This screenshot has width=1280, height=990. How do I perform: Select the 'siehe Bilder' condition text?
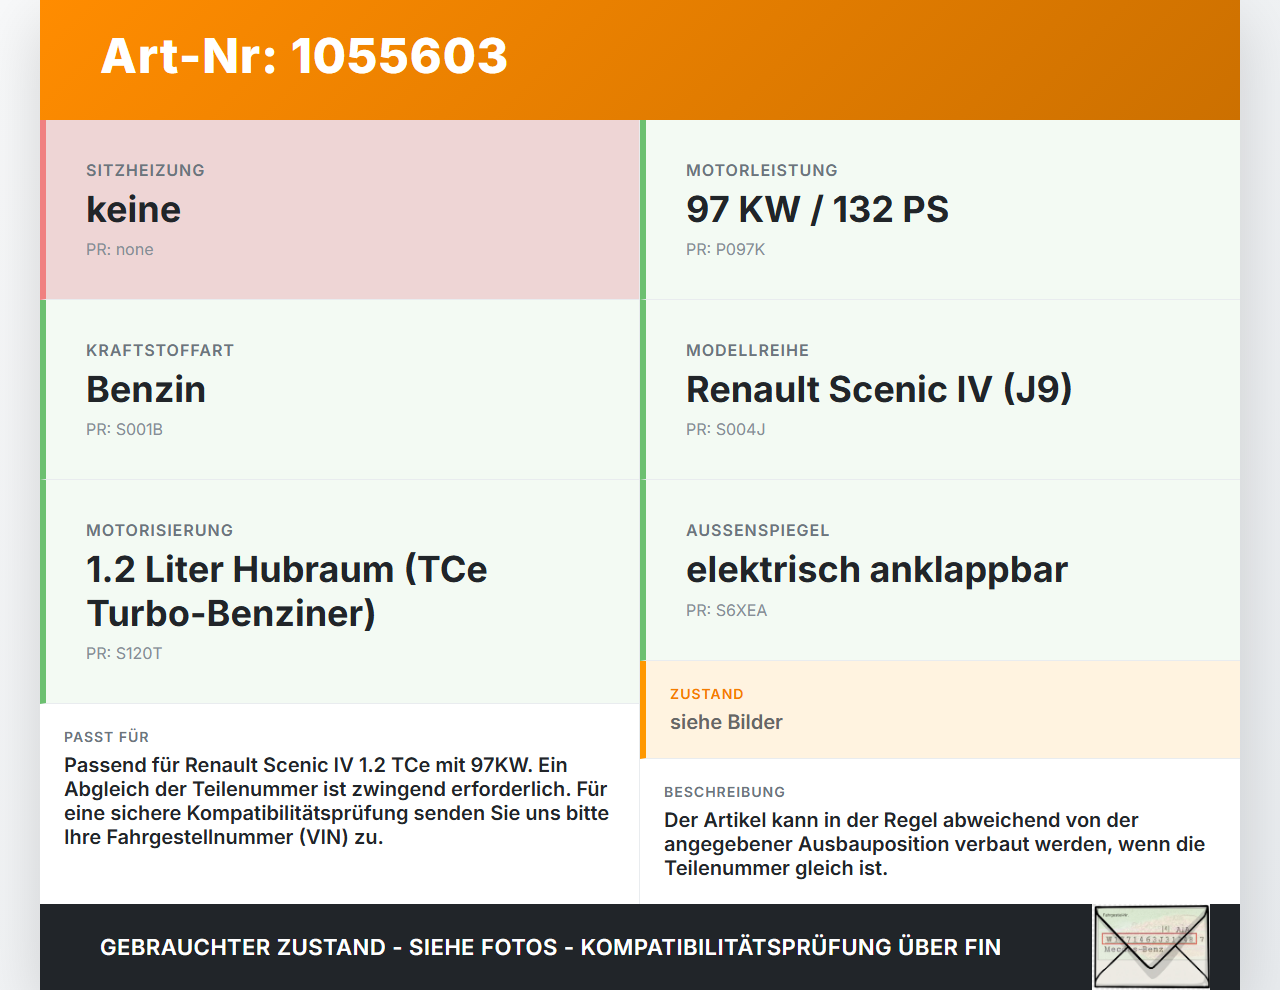pyautogui.click(x=726, y=722)
